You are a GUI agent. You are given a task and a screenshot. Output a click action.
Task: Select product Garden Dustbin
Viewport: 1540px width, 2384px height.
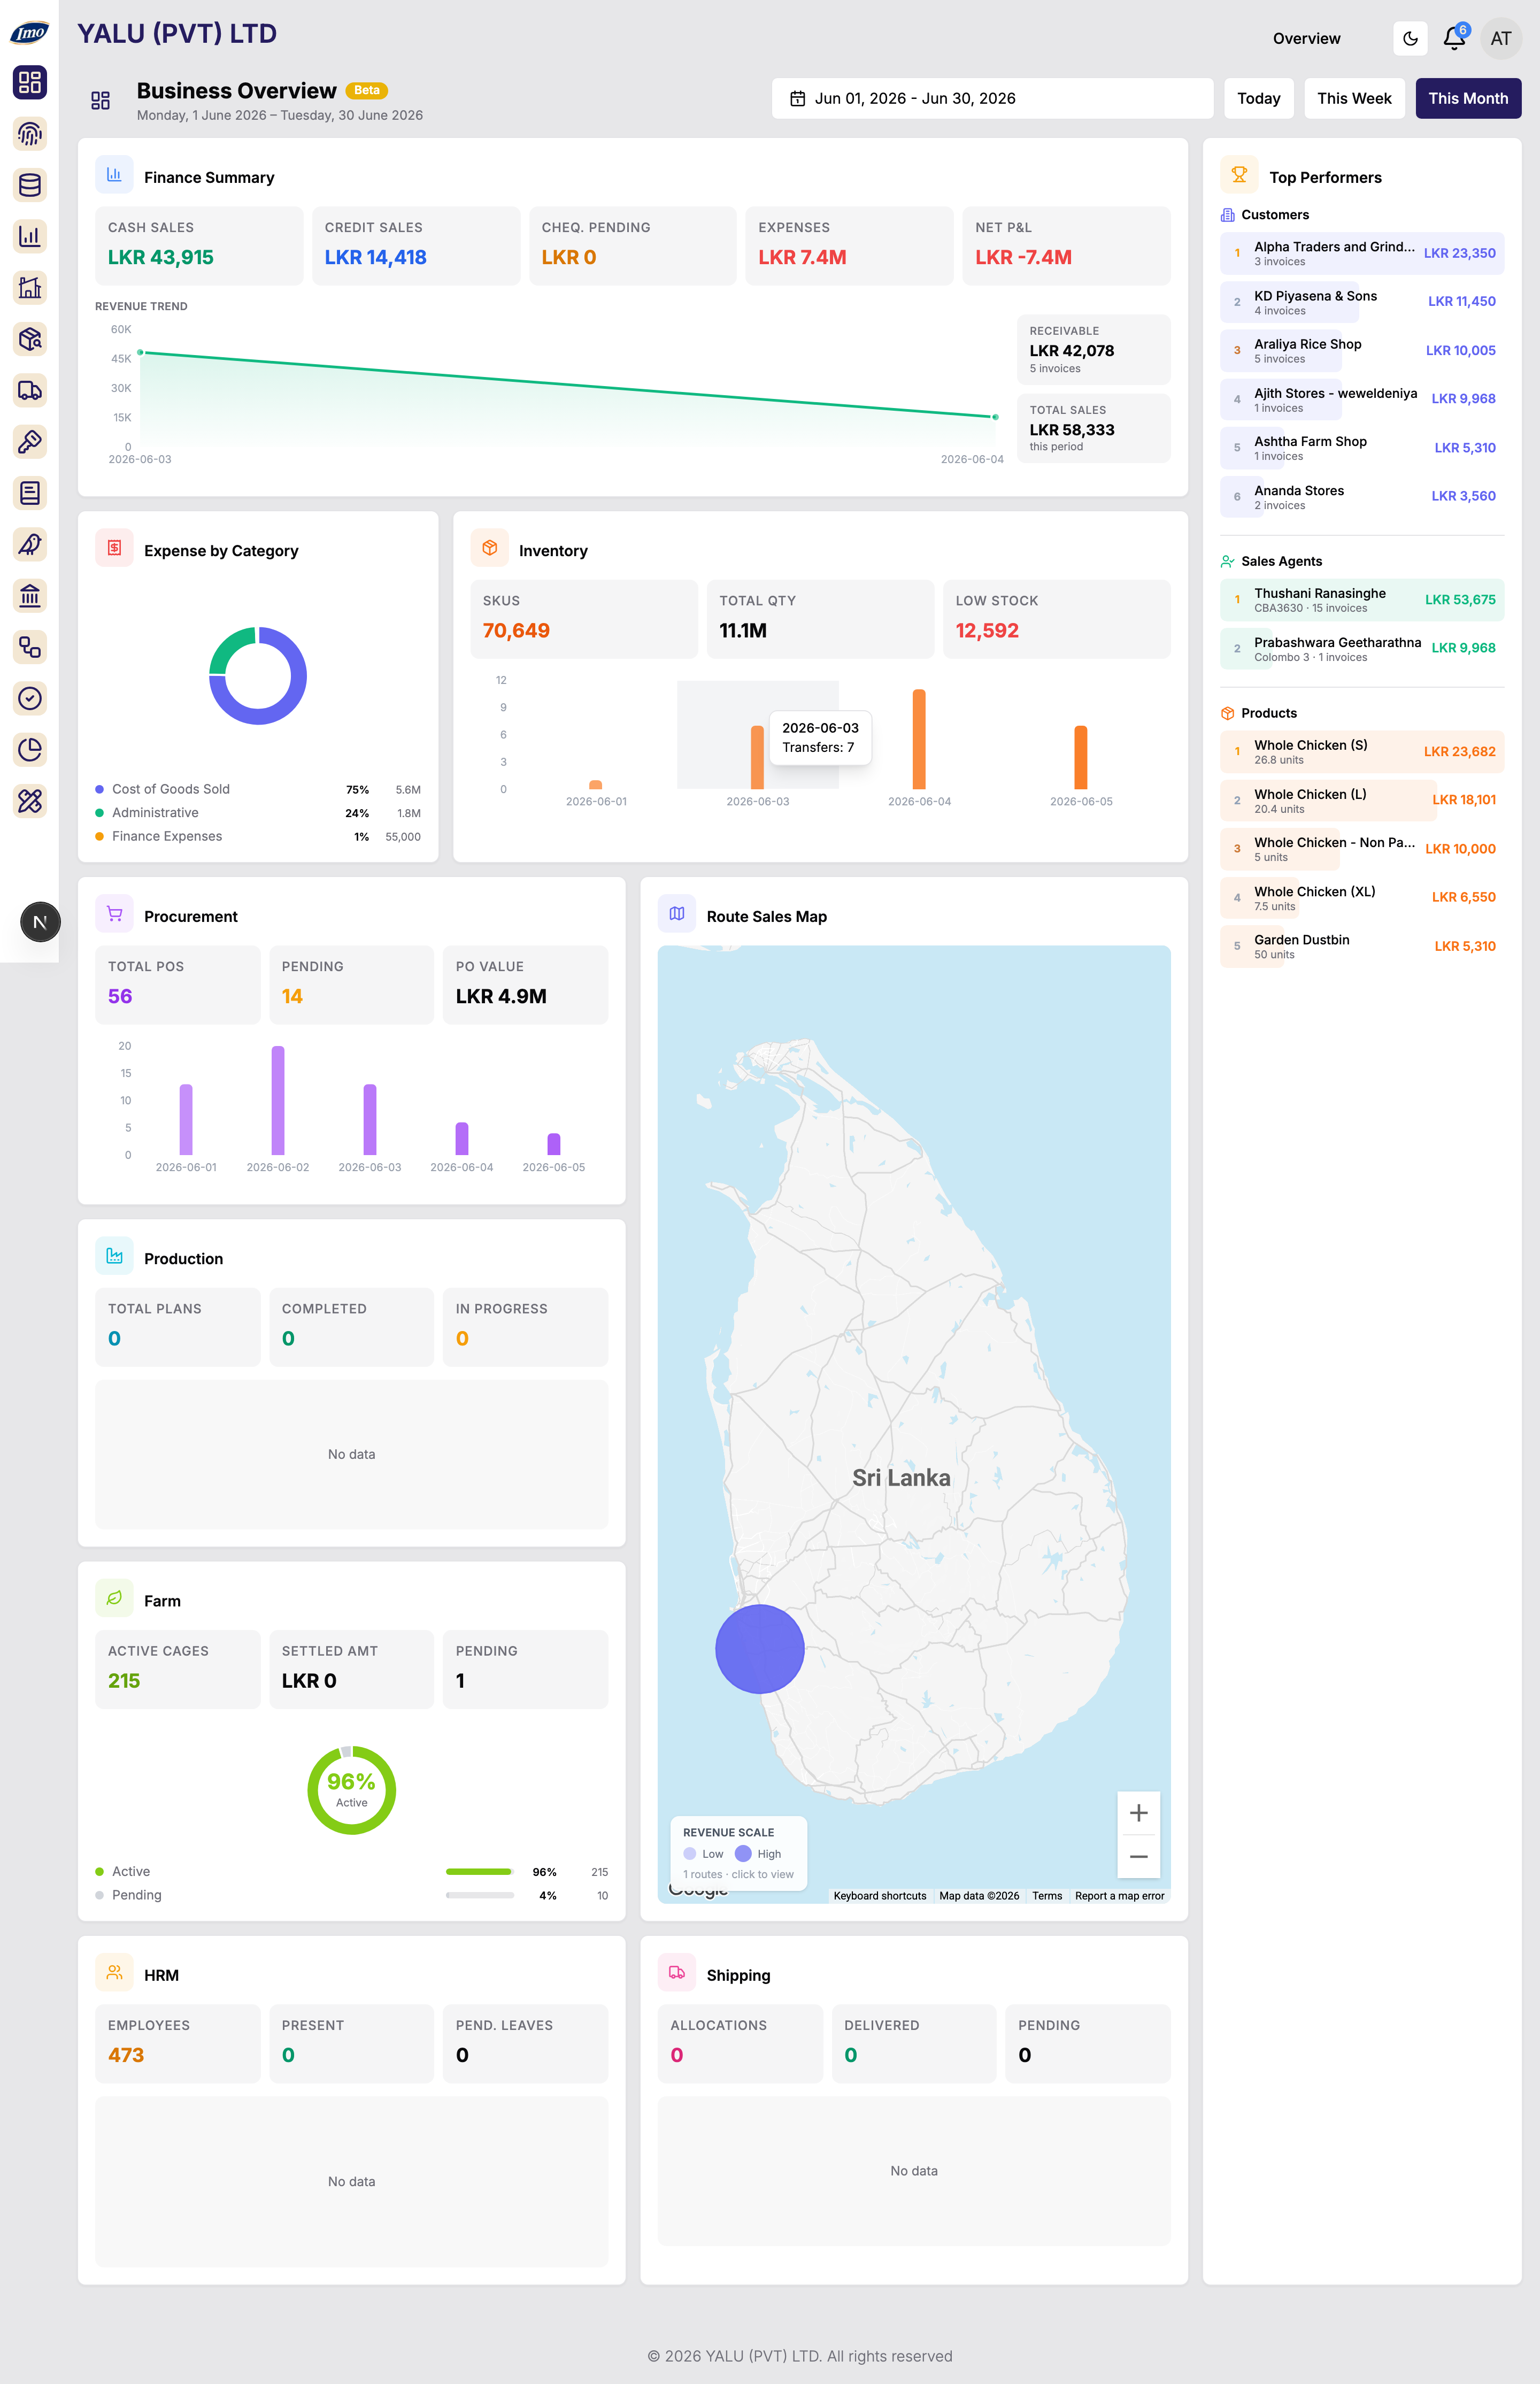coord(1361,946)
